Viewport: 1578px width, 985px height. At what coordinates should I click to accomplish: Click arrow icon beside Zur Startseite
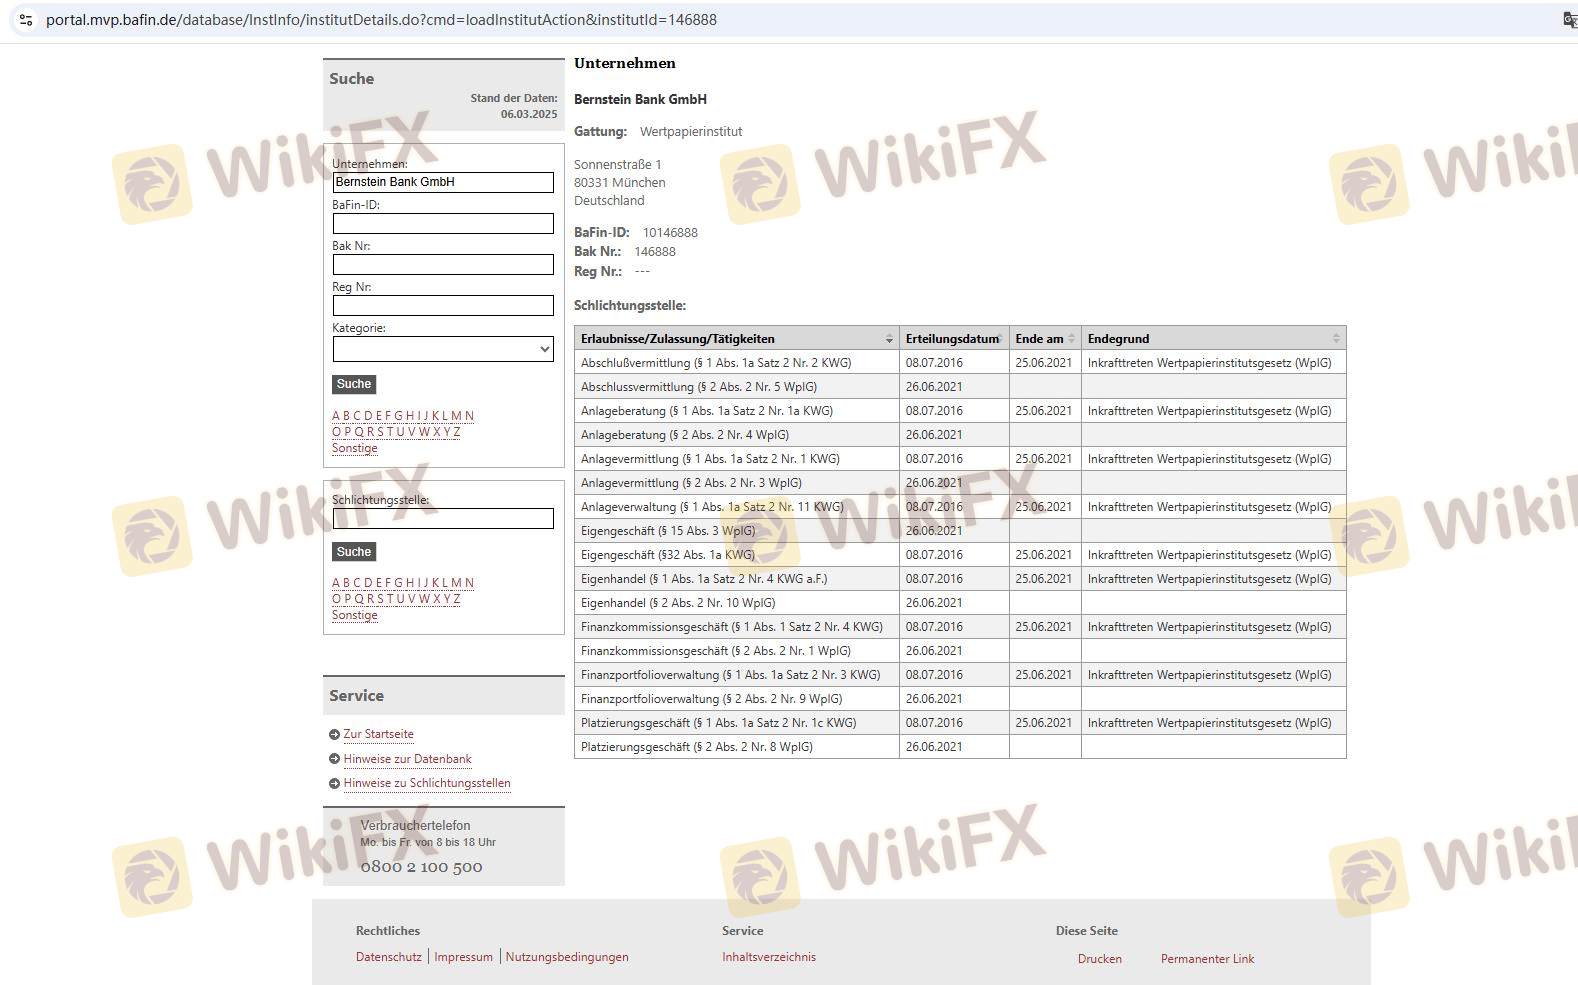point(334,734)
